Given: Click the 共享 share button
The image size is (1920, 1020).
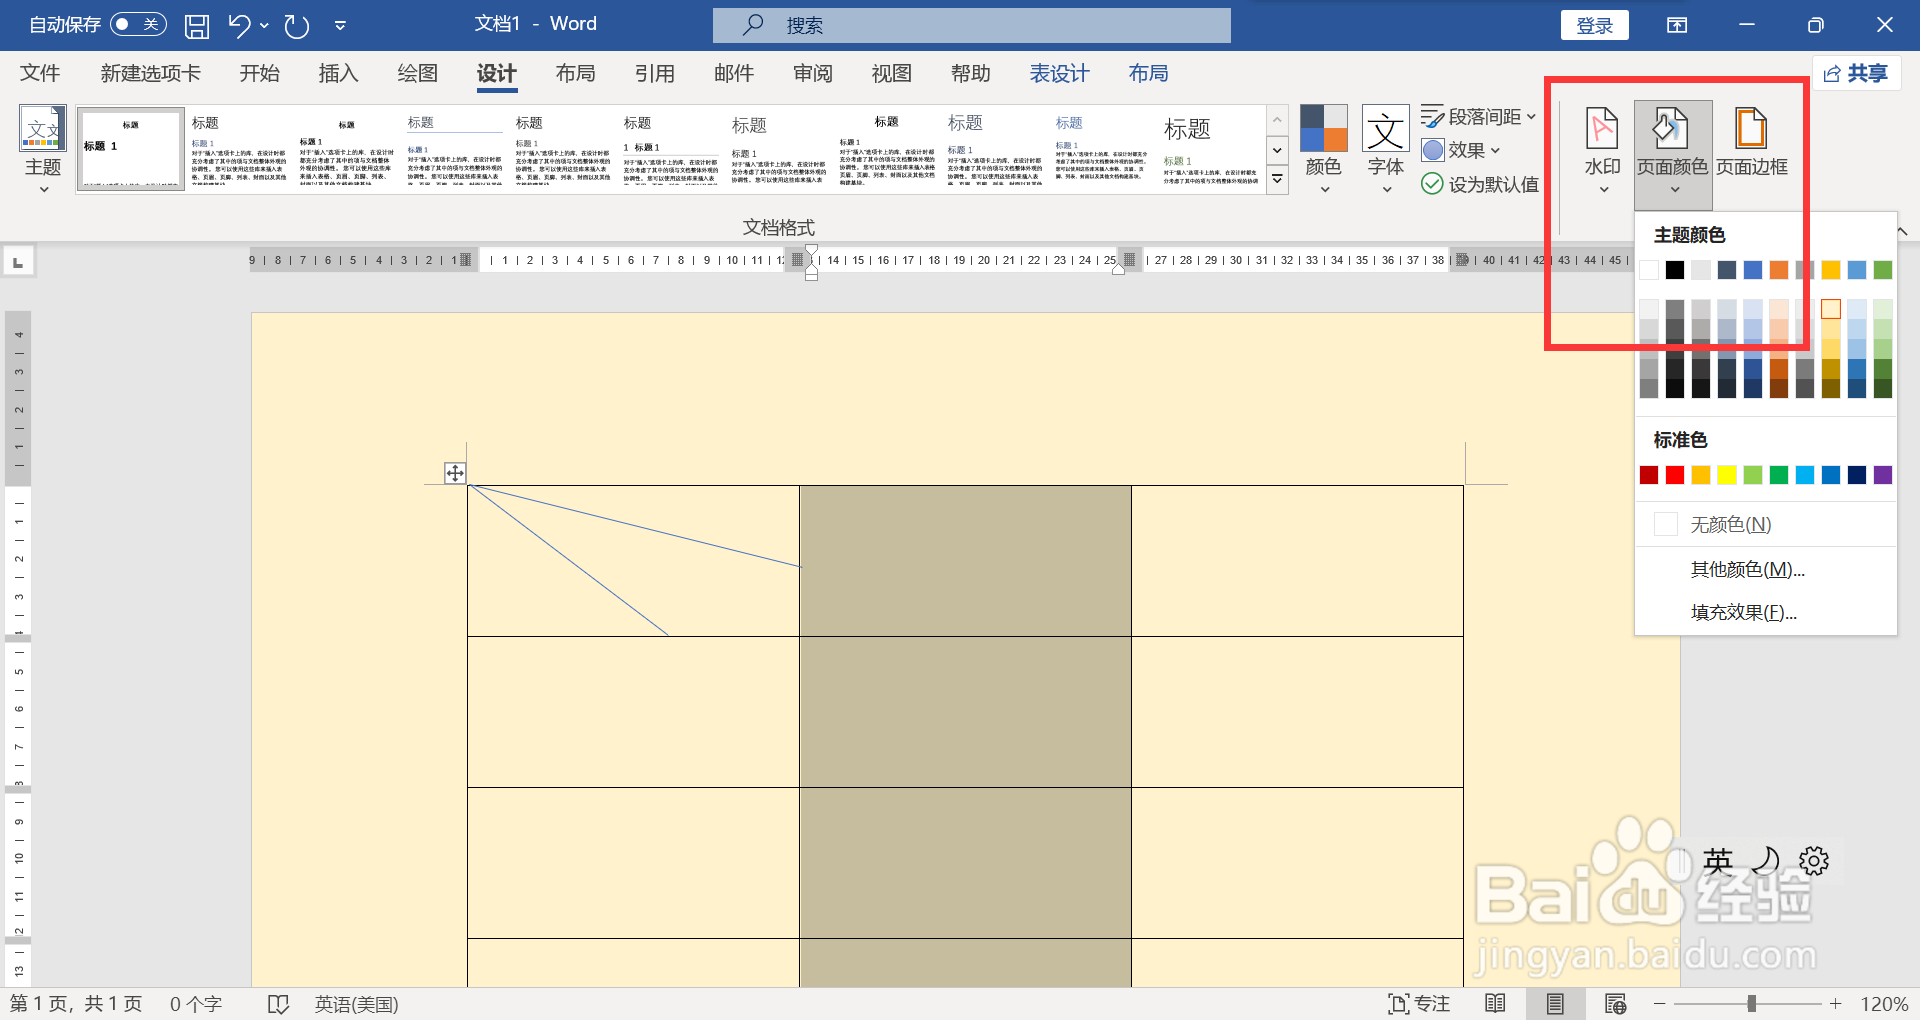Looking at the screenshot, I should tap(1856, 73).
